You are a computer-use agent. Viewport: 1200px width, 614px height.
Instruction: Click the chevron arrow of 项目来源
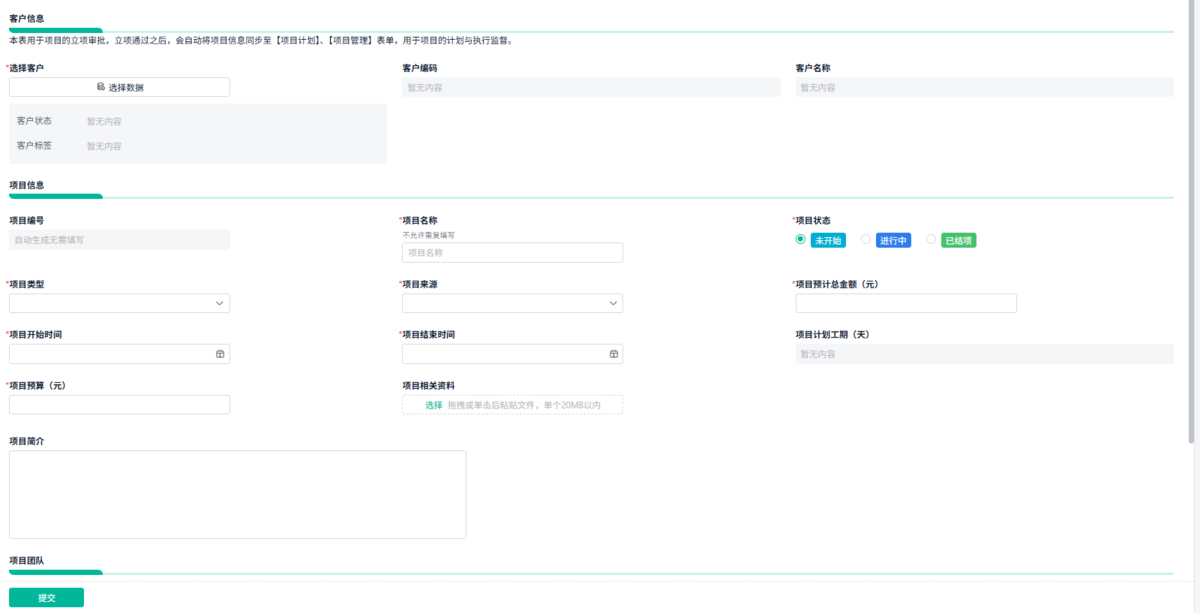pyautogui.click(x=613, y=303)
